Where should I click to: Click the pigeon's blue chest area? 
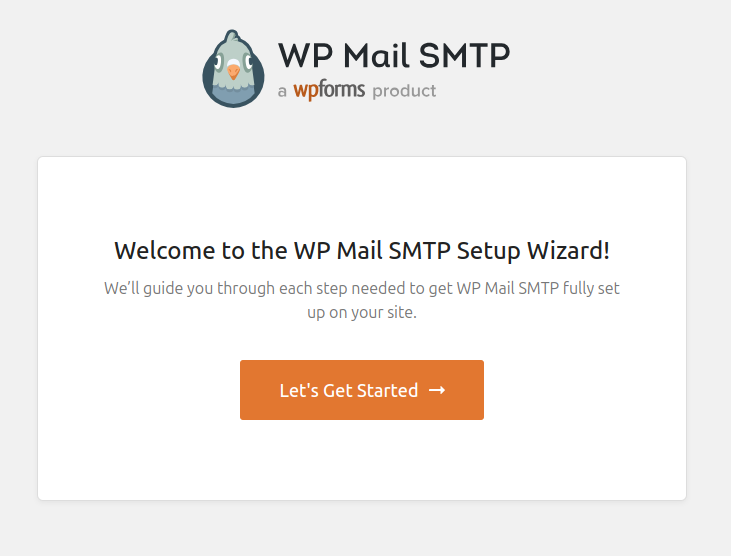(x=233, y=95)
